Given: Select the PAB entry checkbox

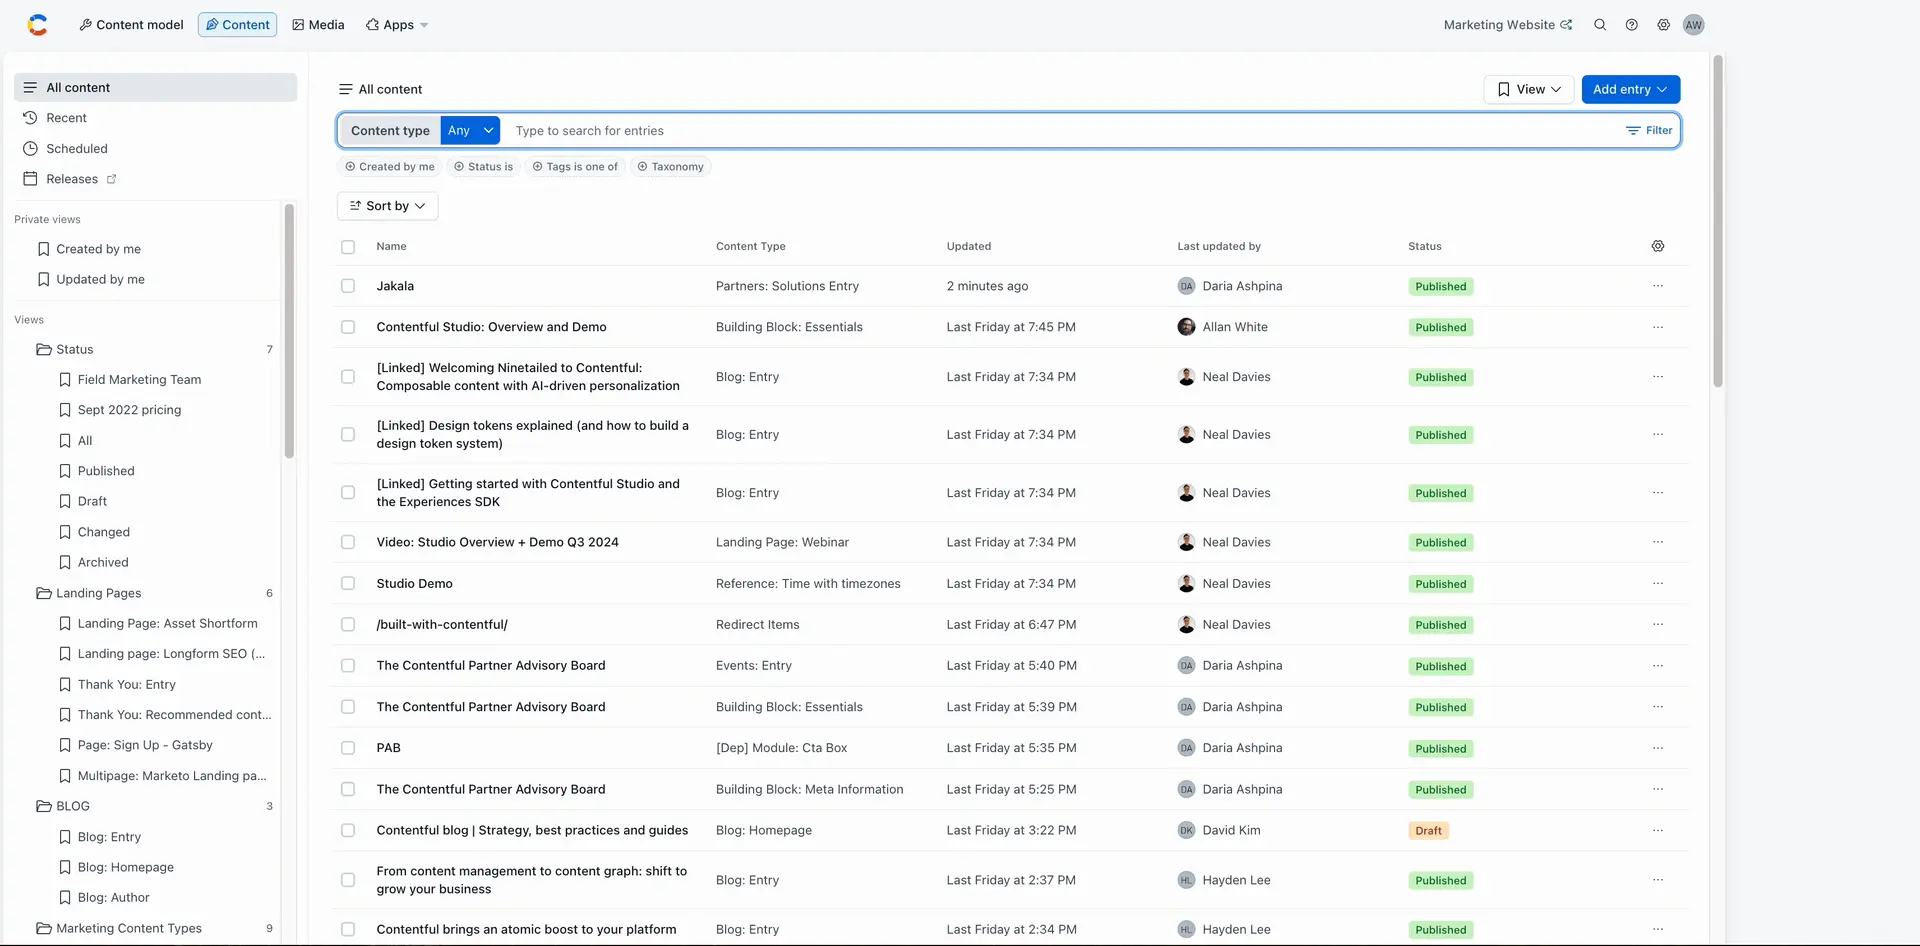Looking at the screenshot, I should point(348,748).
